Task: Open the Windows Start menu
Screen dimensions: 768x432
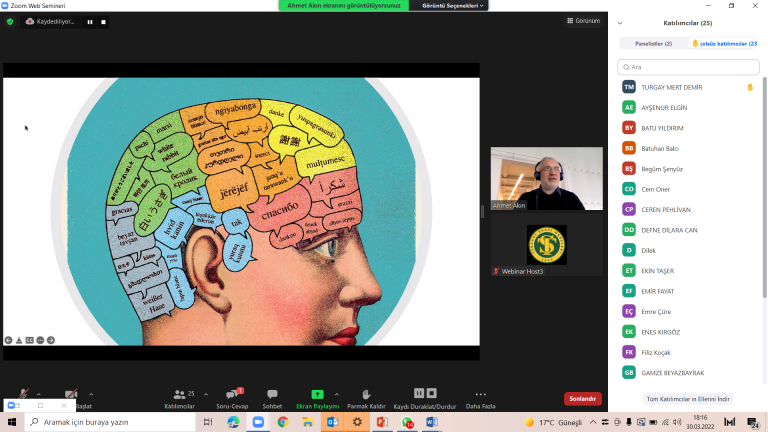Action: coord(12,422)
